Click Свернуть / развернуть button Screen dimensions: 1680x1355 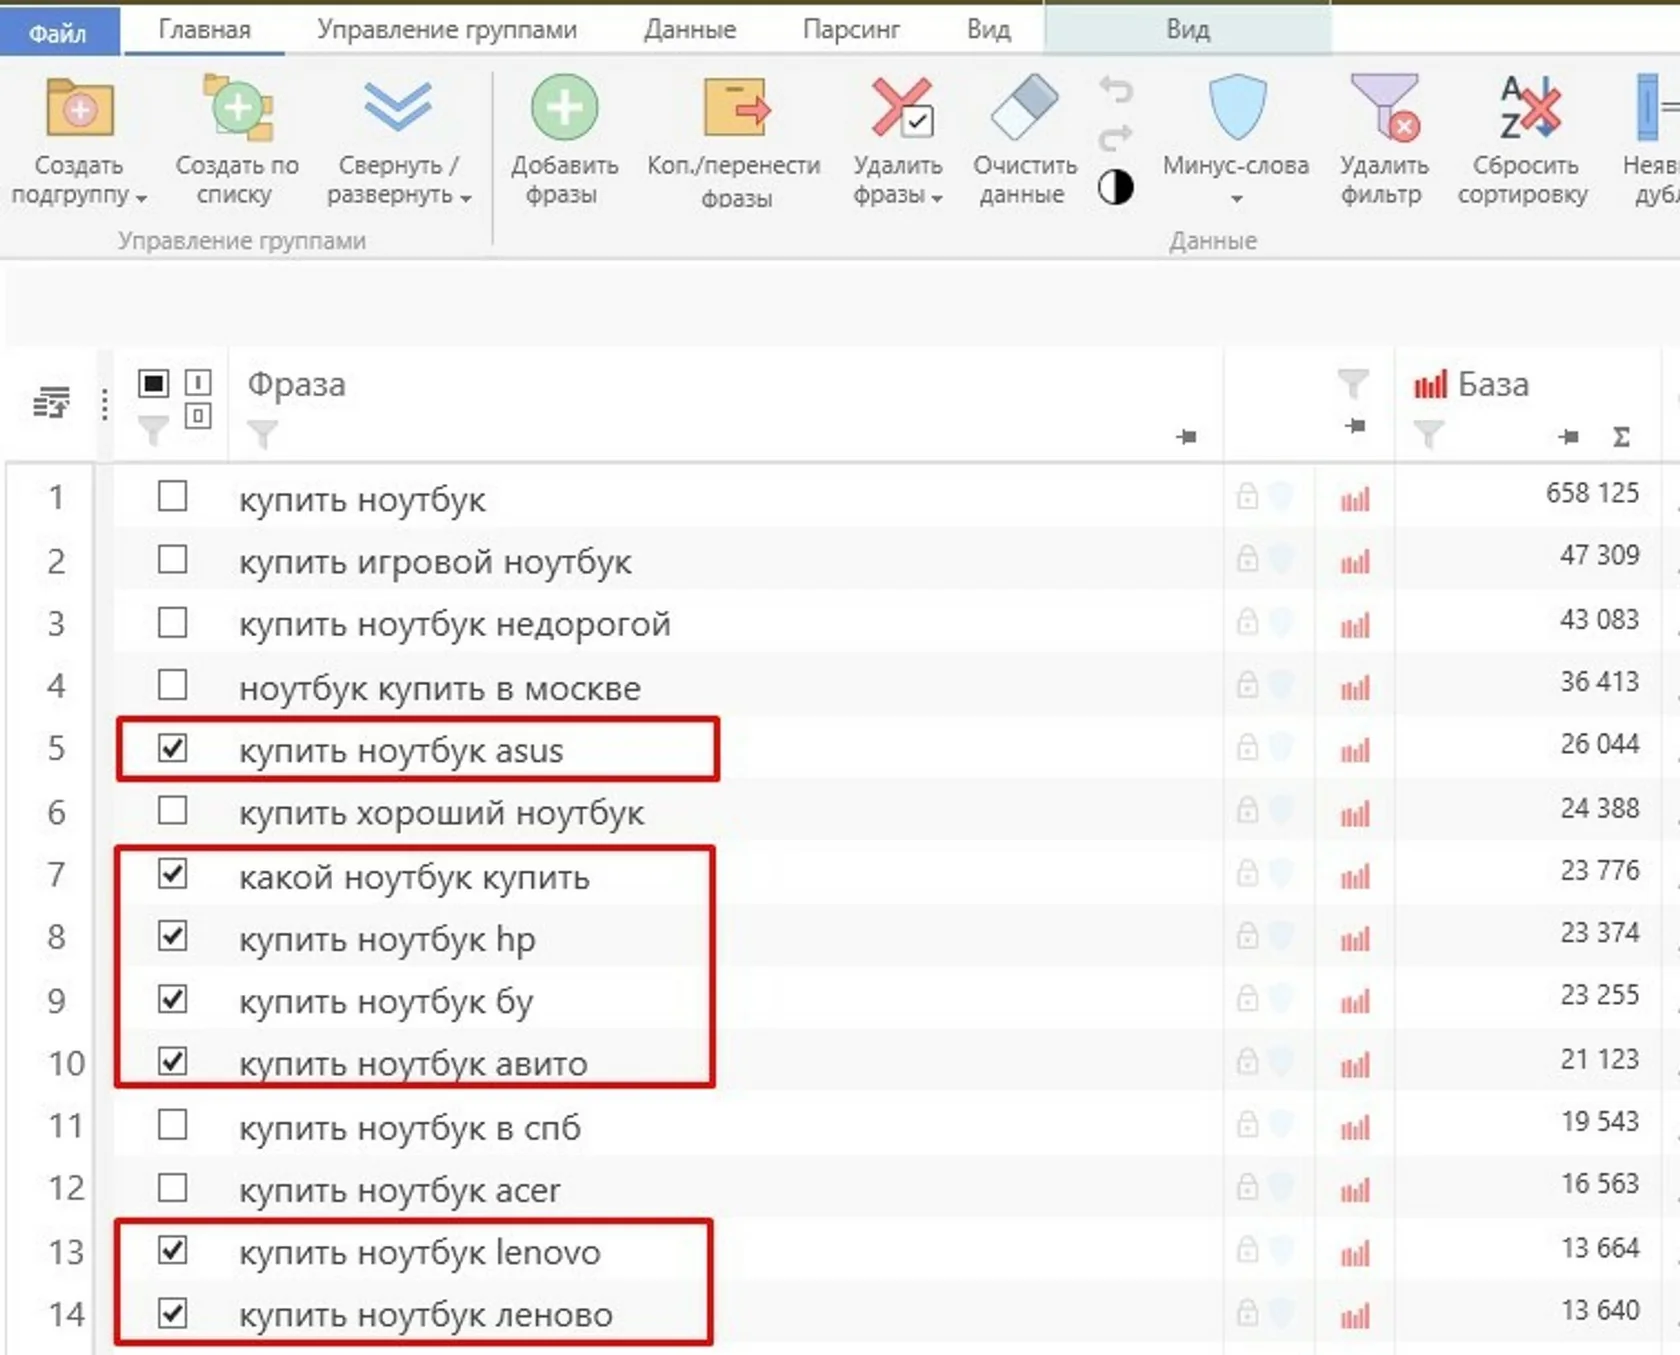click(x=398, y=141)
